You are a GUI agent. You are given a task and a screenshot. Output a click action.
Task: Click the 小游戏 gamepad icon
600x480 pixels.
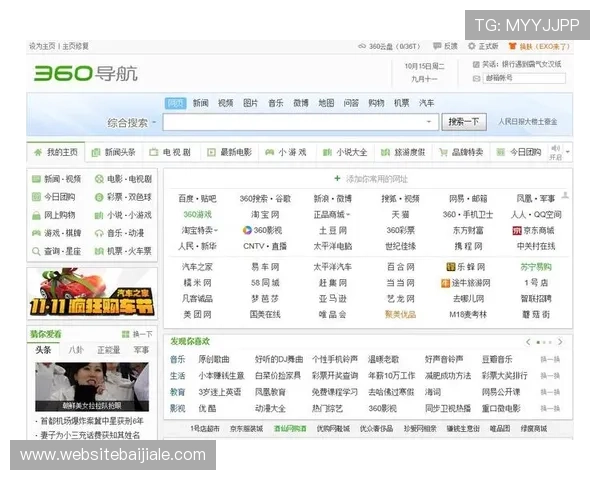click(x=269, y=152)
